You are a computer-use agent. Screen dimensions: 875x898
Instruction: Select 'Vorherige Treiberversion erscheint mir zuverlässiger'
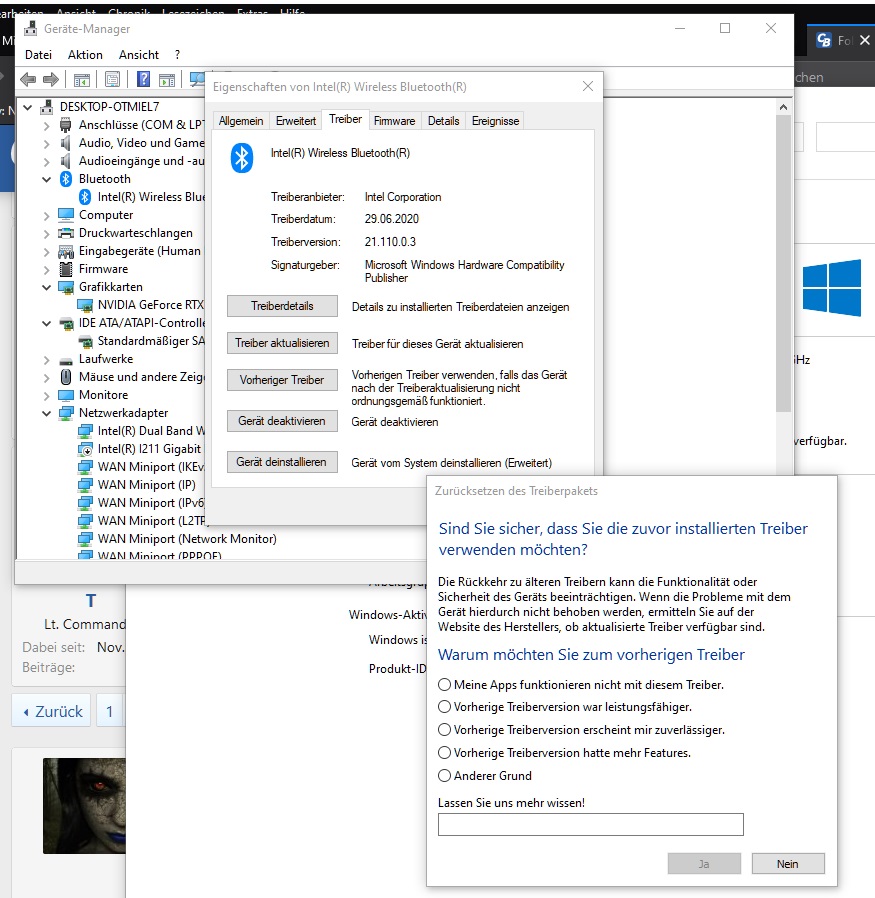[444, 730]
